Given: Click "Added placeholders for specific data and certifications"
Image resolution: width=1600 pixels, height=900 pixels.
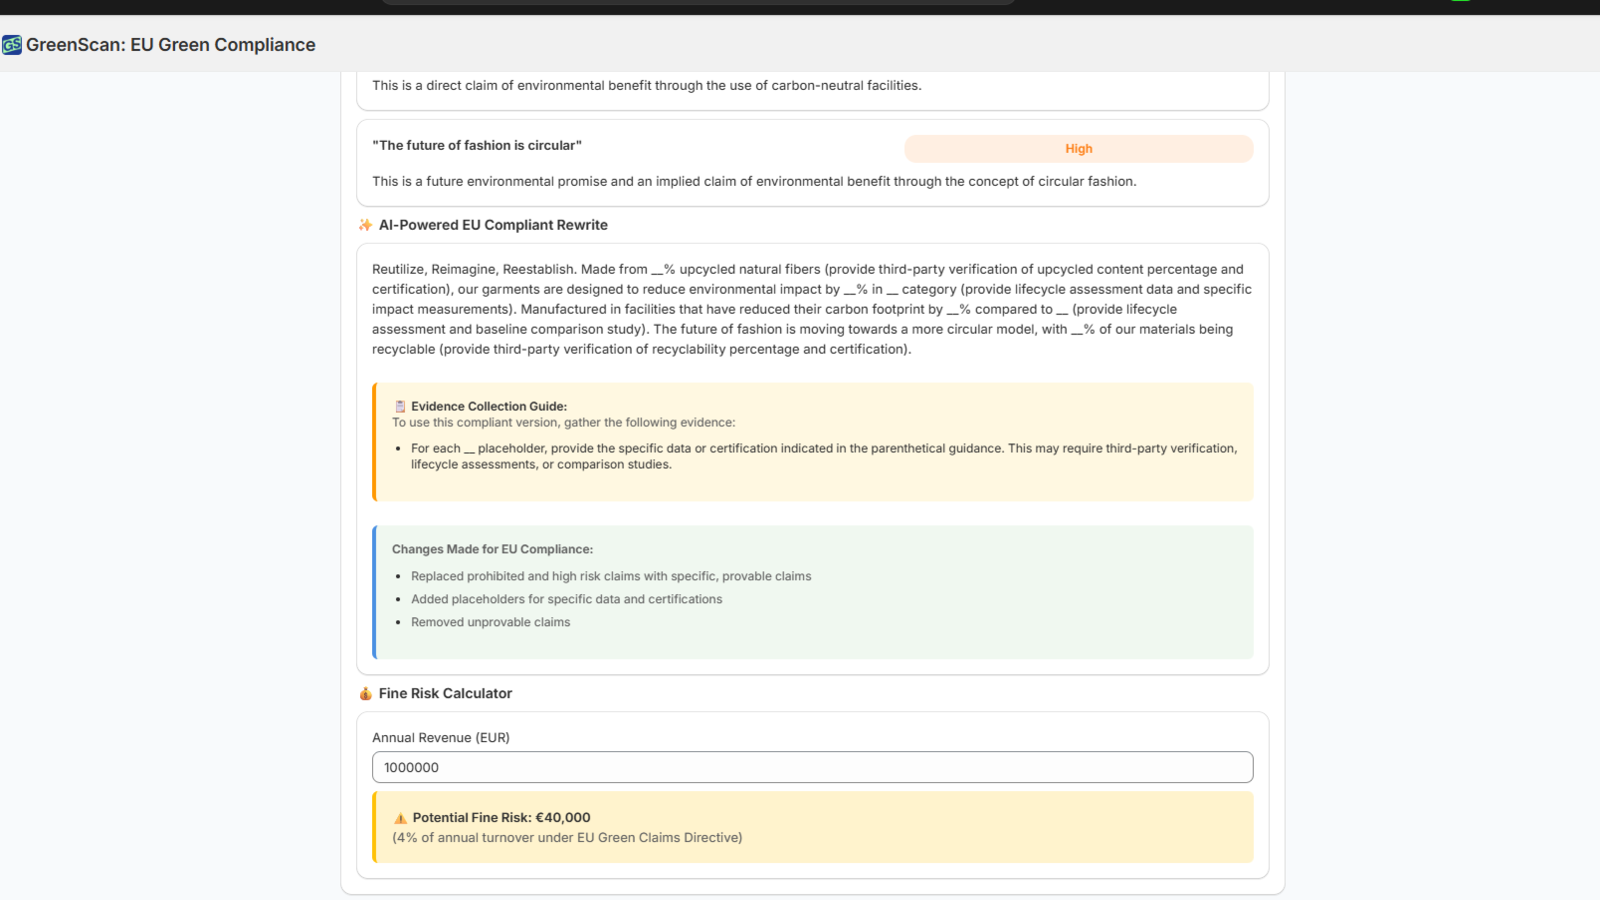Looking at the screenshot, I should point(566,599).
